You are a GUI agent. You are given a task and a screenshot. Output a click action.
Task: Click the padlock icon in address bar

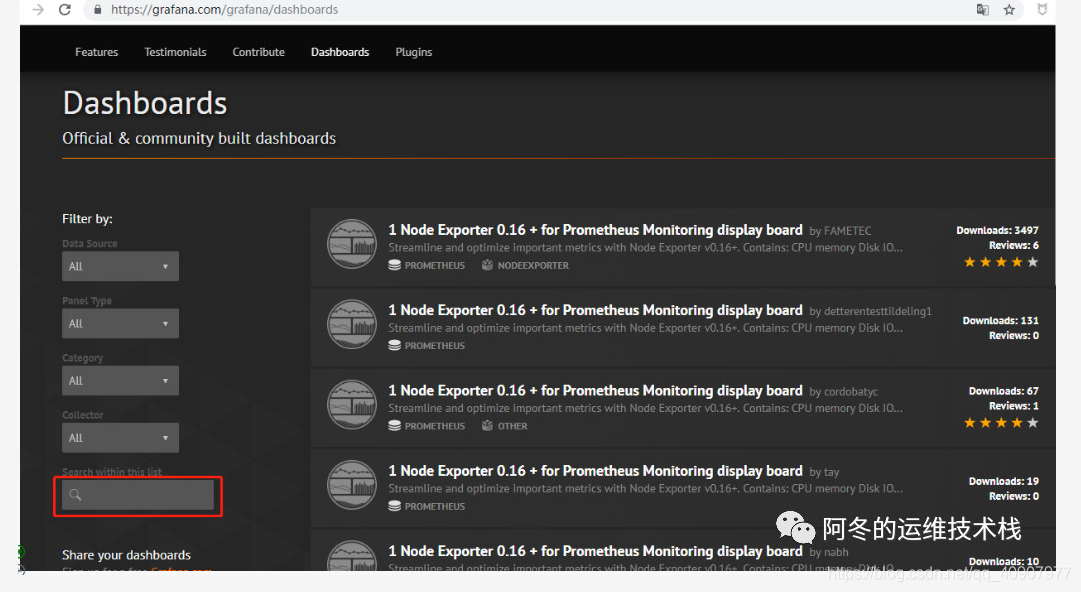point(97,10)
